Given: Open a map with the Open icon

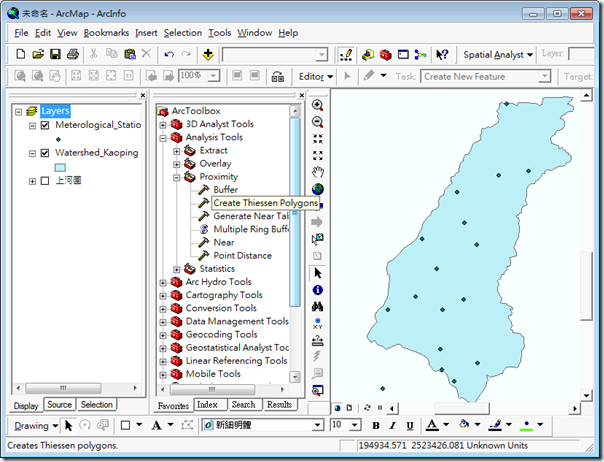Looking at the screenshot, I should pyautogui.click(x=38, y=54).
